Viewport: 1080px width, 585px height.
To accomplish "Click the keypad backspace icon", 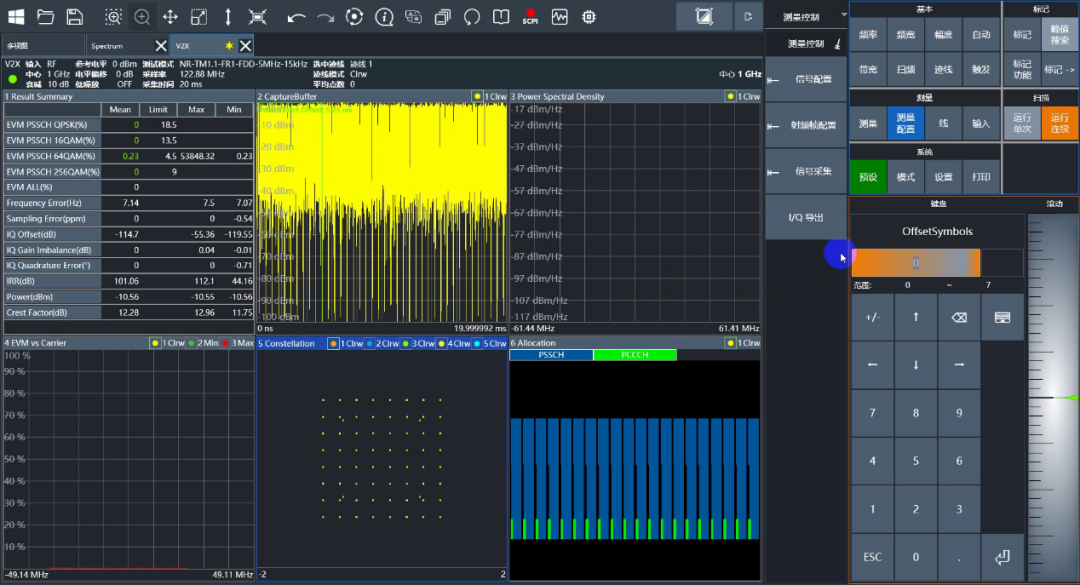I will point(959,317).
